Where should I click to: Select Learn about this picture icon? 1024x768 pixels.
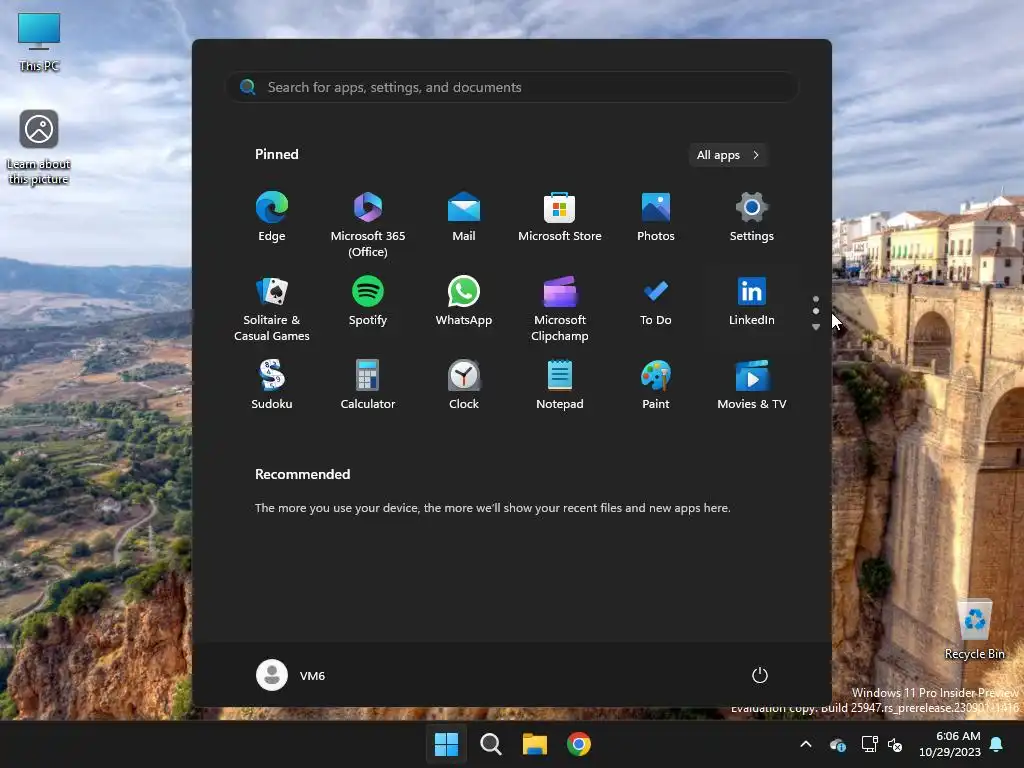pyautogui.click(x=39, y=148)
